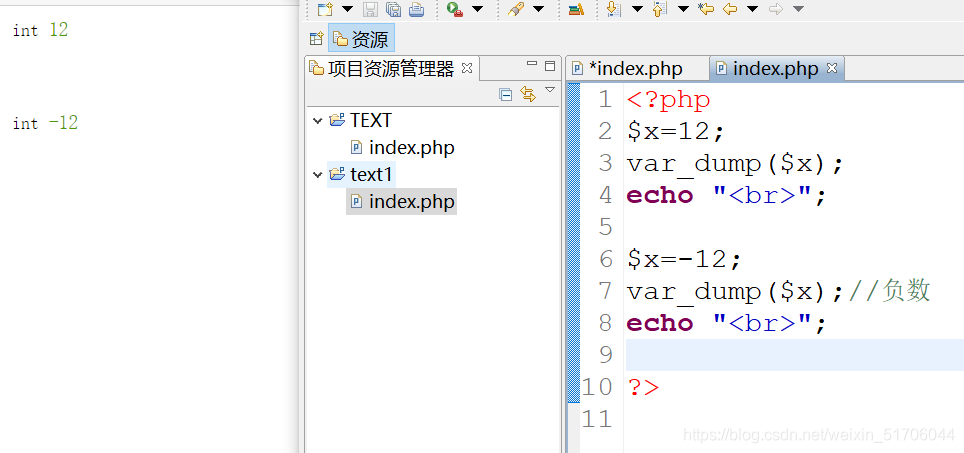964x453 pixels.
Task: Close the active index.php editor tab
Action: 832,68
